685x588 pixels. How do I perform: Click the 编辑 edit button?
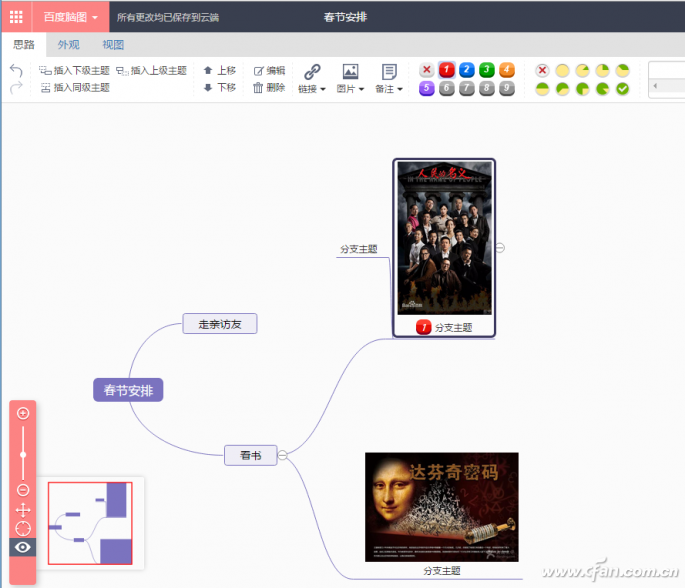pyautogui.click(x=270, y=70)
